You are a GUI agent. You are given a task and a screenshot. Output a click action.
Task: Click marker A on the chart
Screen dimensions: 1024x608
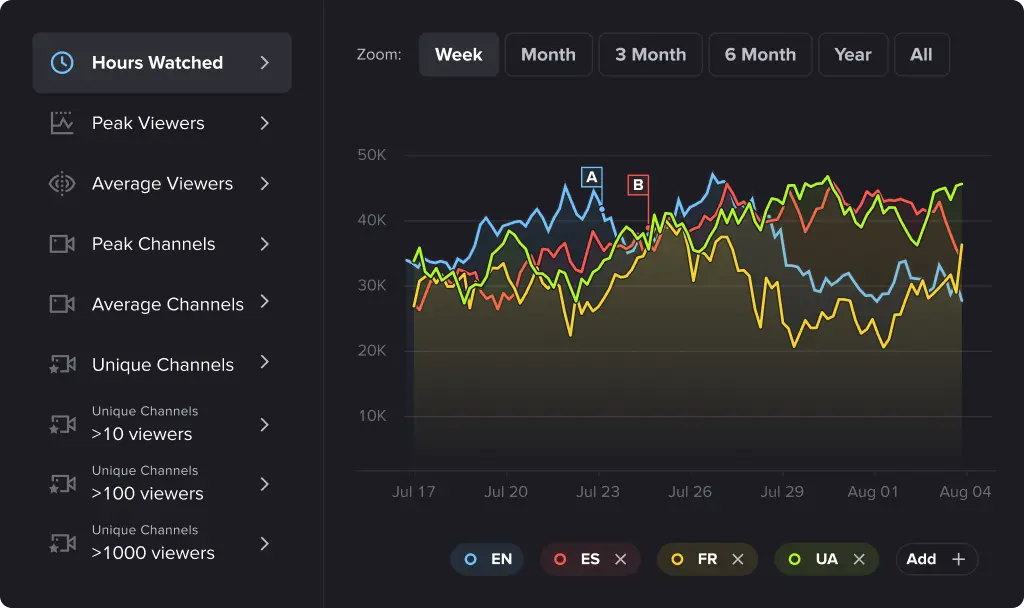(591, 177)
